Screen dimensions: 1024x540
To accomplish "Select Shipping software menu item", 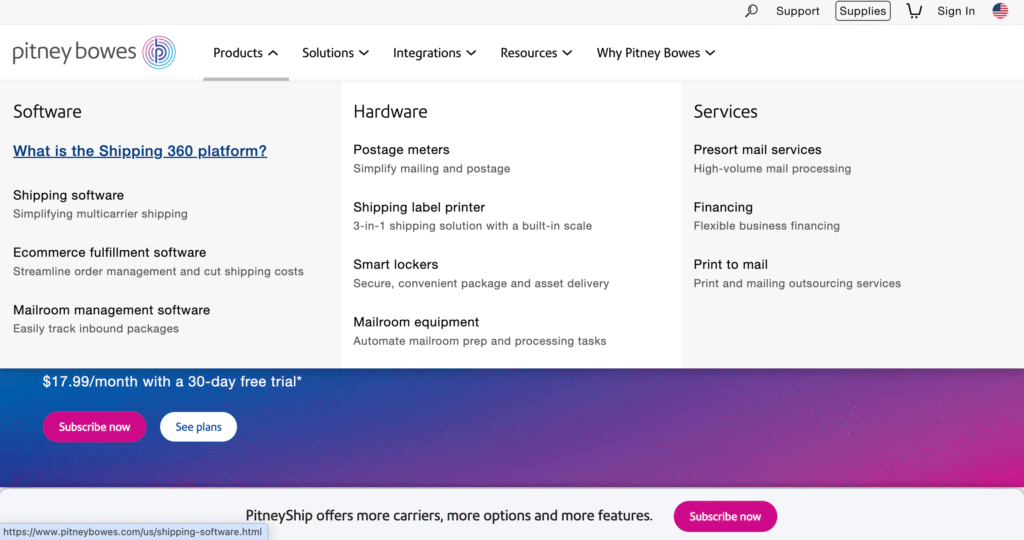I will point(69,195).
